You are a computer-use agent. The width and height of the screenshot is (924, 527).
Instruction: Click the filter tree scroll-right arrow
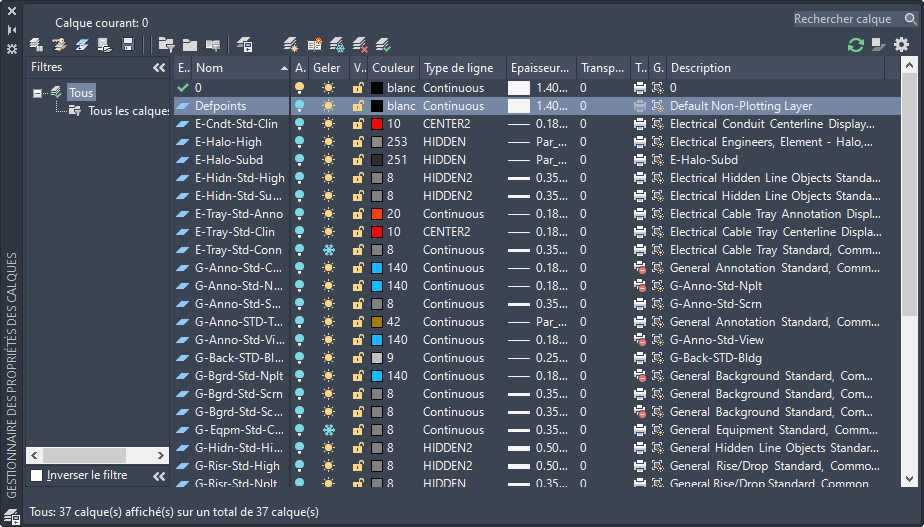pos(160,455)
